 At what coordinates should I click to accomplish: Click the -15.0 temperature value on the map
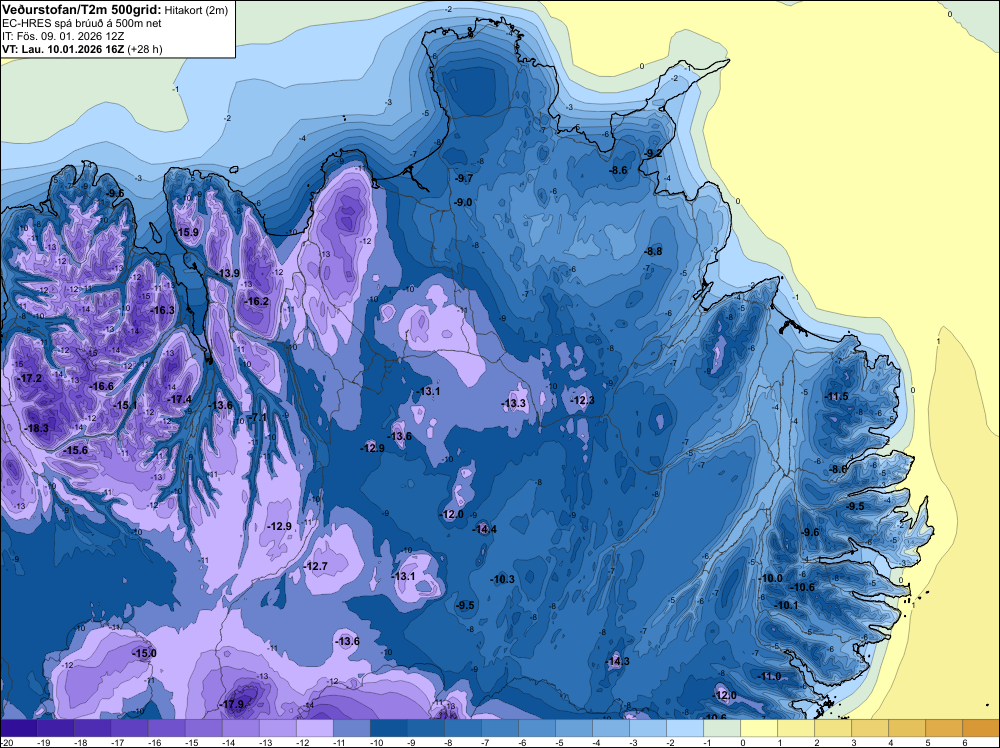(144, 653)
